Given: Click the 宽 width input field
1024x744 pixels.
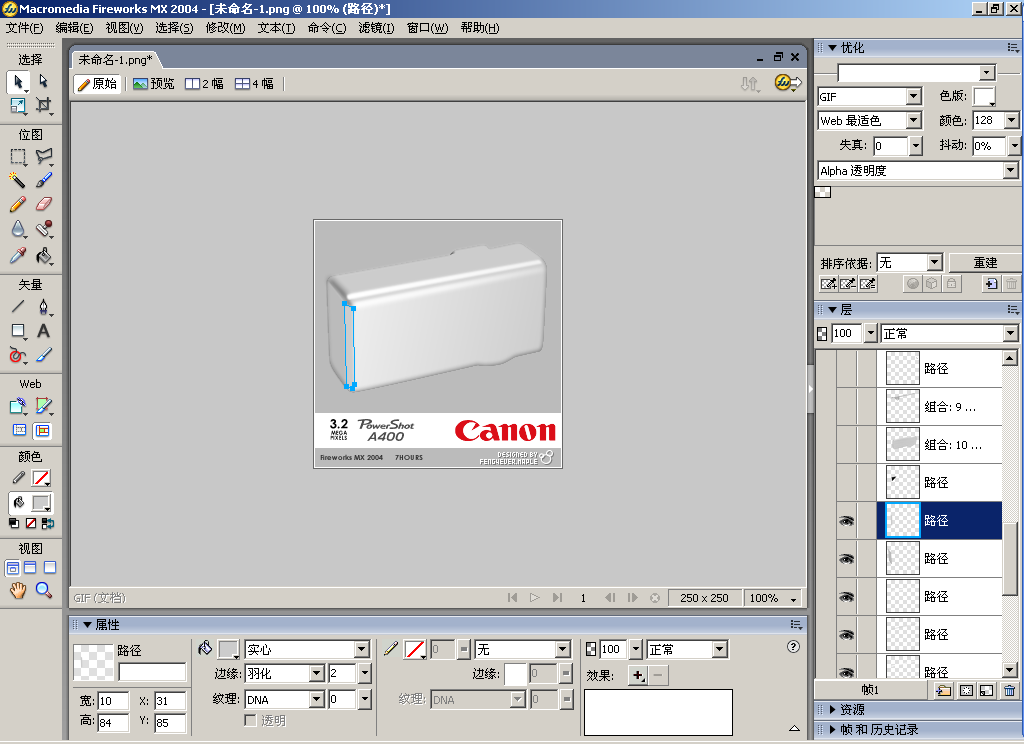Looking at the screenshot, I should coord(114,701).
